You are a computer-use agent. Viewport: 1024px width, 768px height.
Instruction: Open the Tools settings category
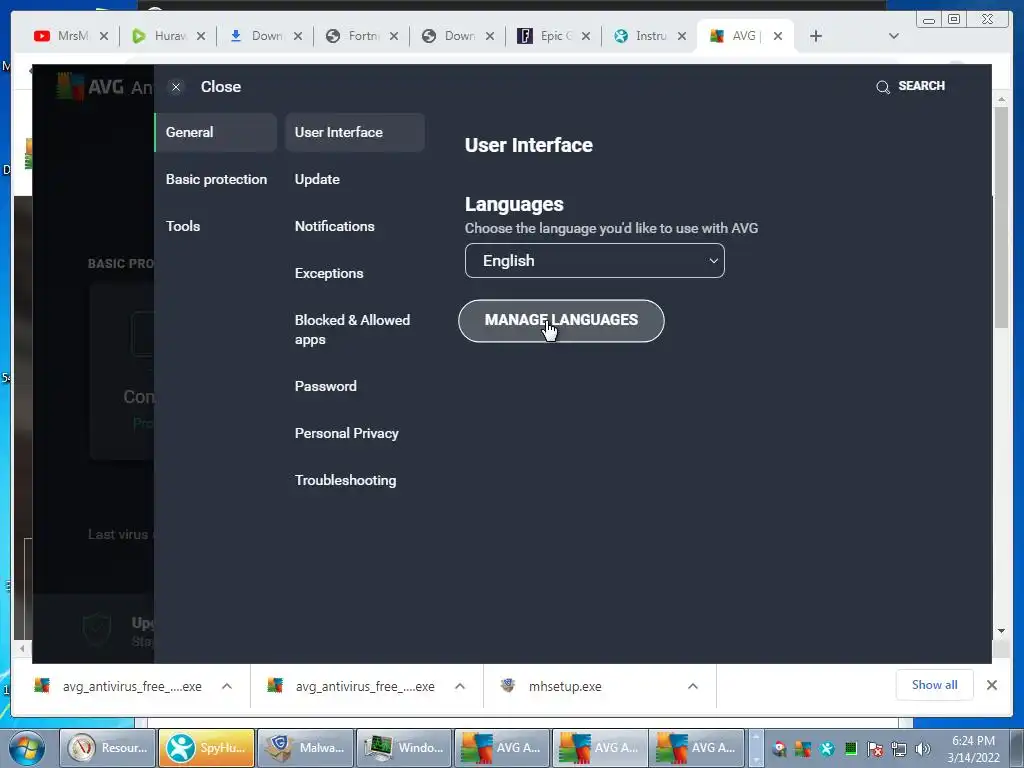pos(183,226)
